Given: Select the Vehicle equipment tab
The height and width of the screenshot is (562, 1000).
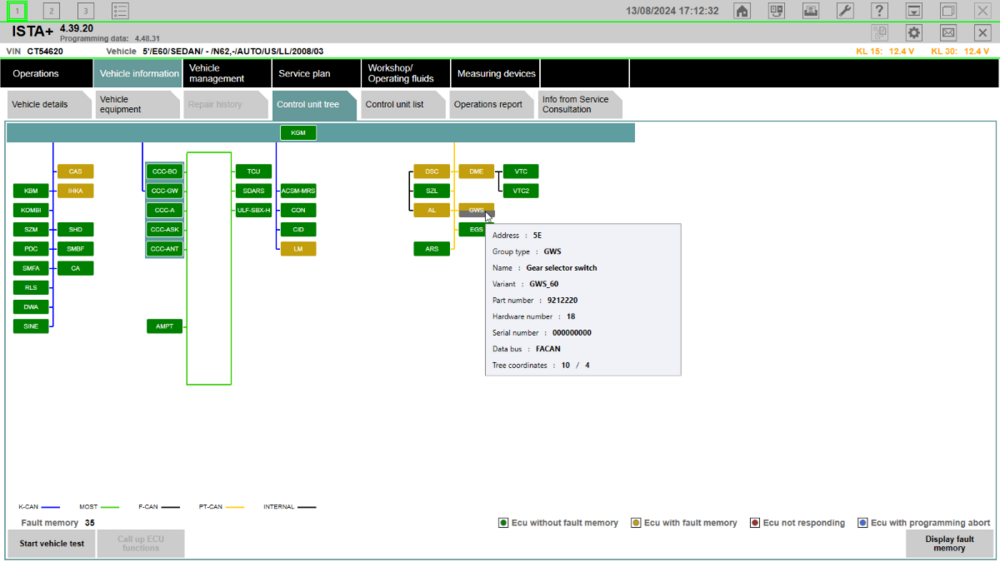Looking at the screenshot, I should pos(136,105).
